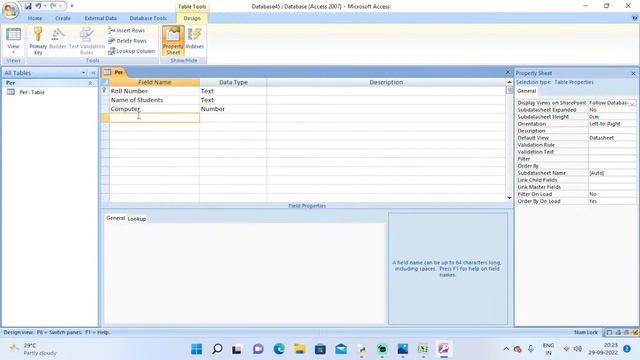Screen dimensions: 640x360
Task: Click the View datasheet icon
Action: coord(13,36)
